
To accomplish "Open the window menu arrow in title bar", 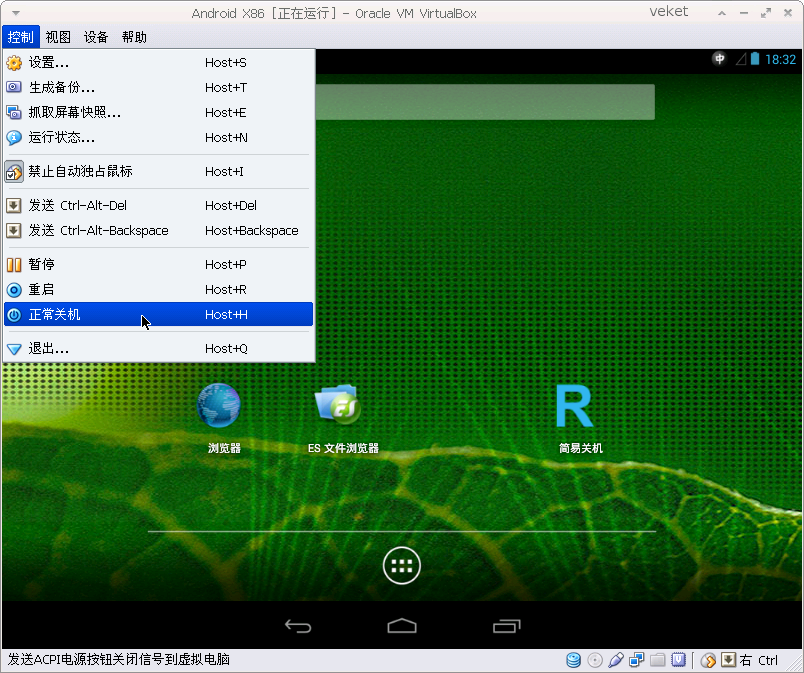I will point(16,13).
